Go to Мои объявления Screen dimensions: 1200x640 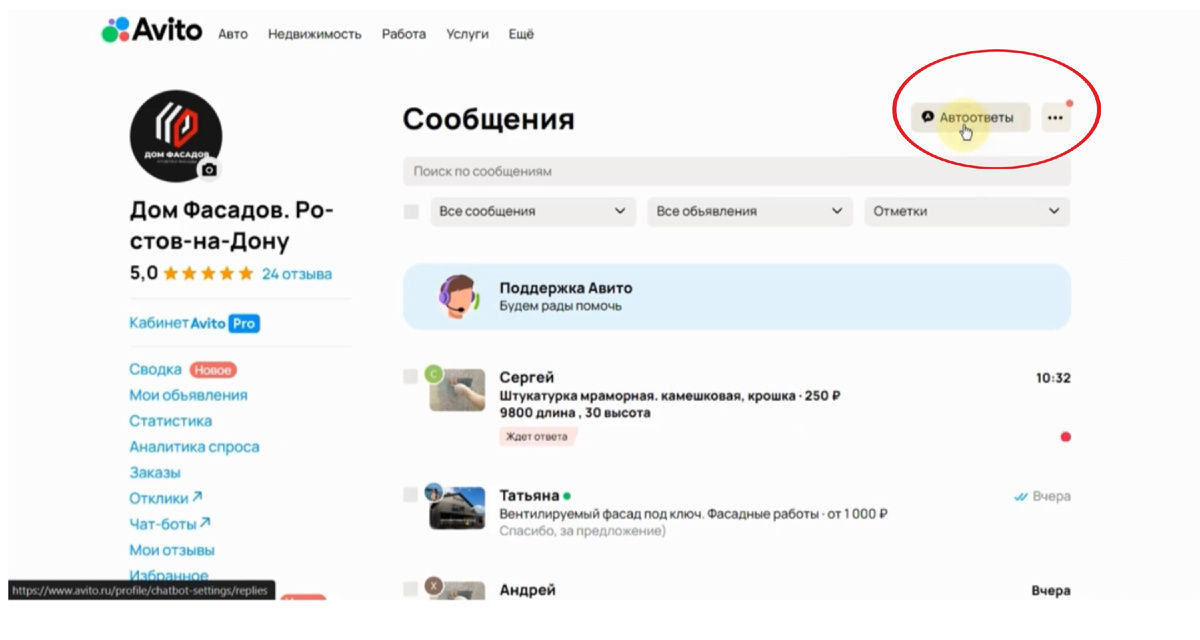point(188,395)
